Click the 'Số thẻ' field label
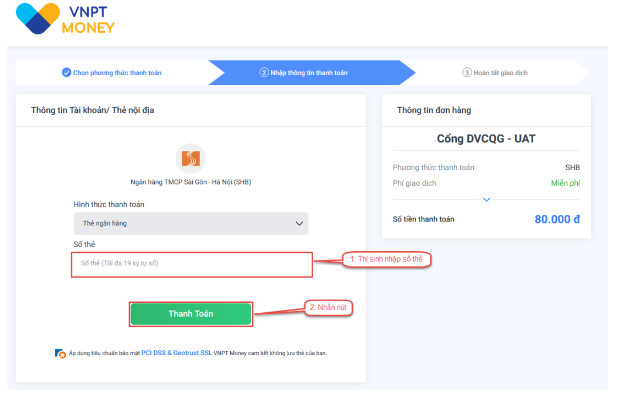This screenshot has width=620, height=395. 84,244
